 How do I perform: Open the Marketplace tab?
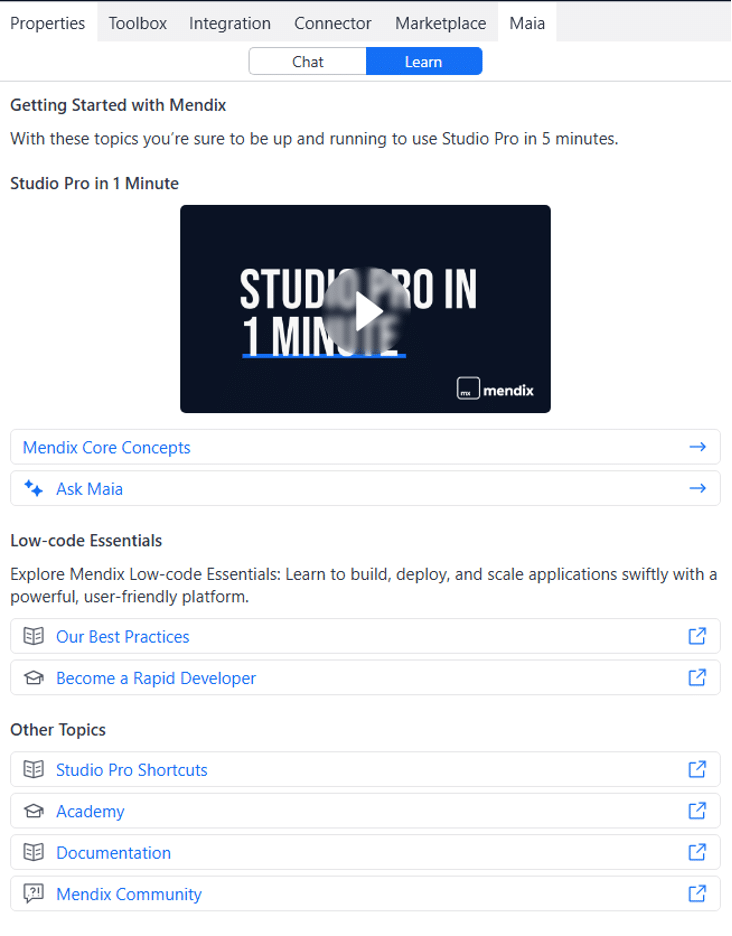pos(440,23)
